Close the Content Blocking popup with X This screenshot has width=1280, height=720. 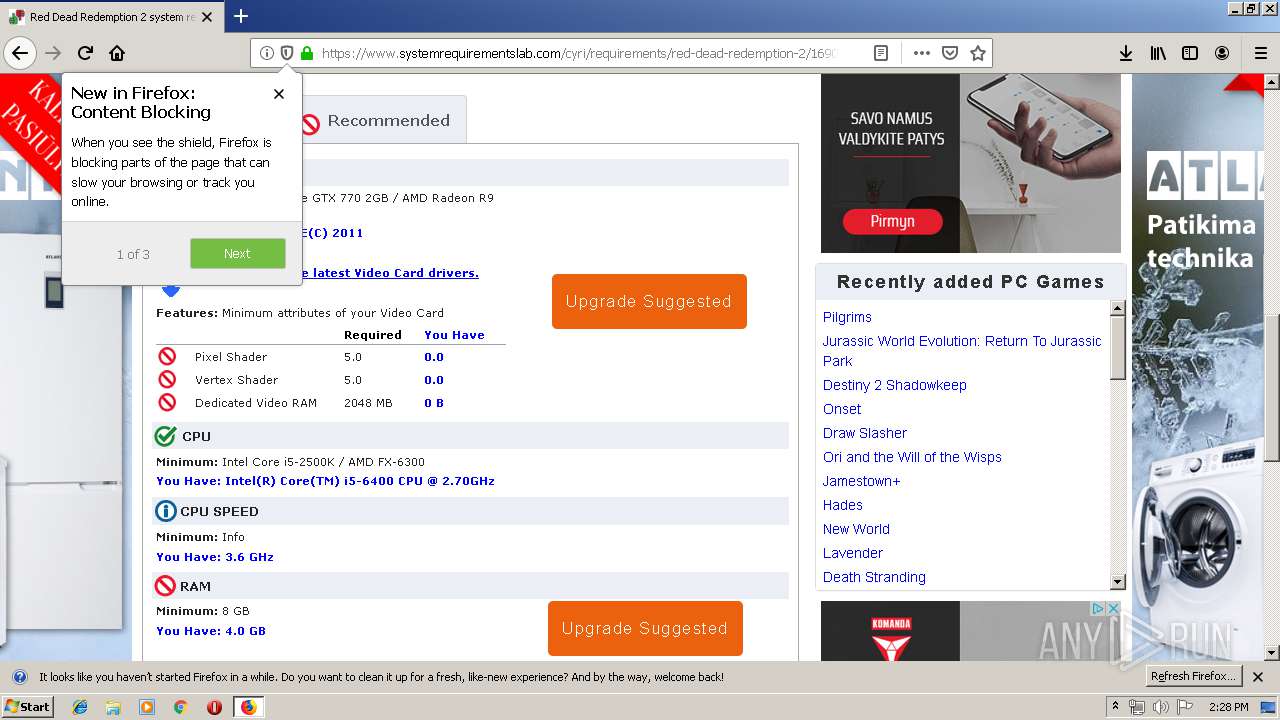279,94
